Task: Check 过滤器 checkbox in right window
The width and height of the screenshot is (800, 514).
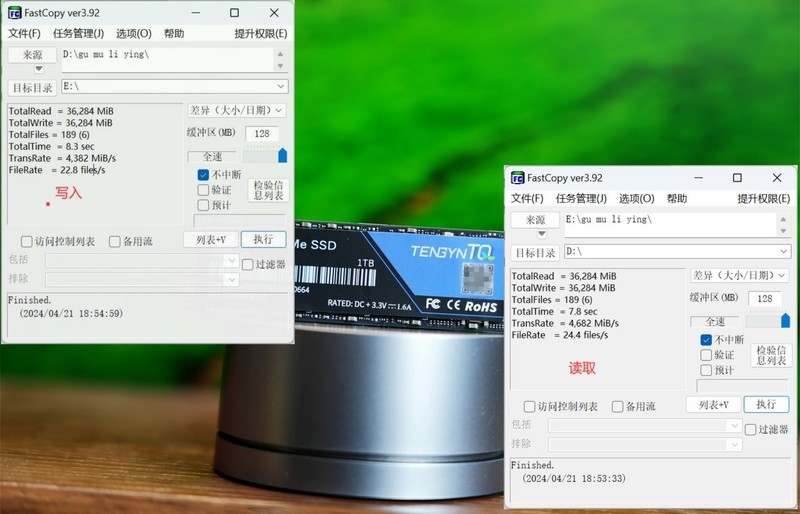Action: click(751, 429)
